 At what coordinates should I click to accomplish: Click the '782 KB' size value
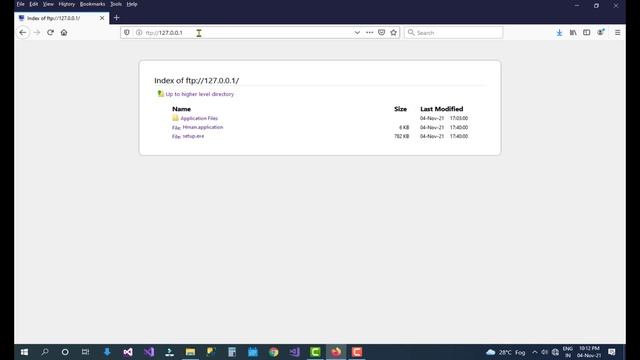tap(402, 136)
